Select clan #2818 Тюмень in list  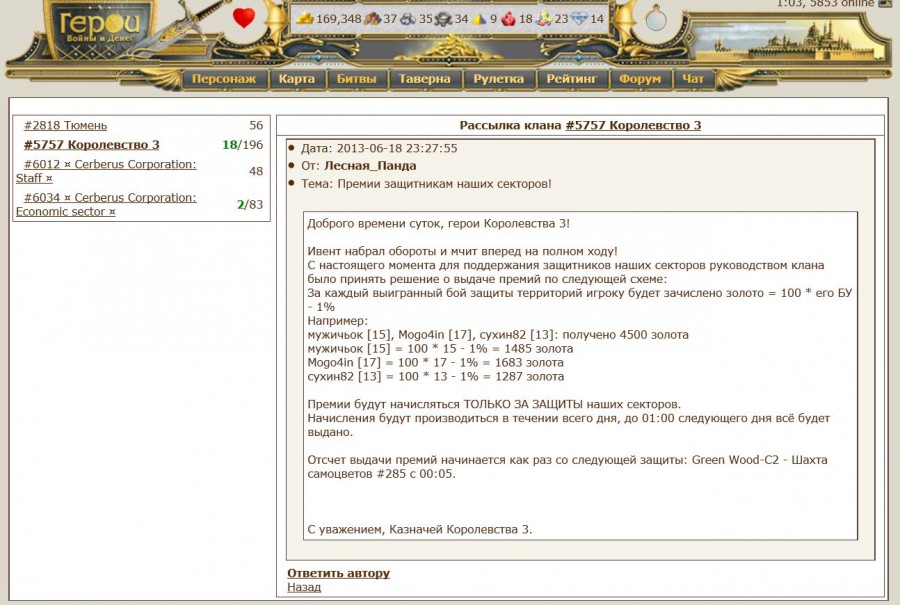(65, 126)
